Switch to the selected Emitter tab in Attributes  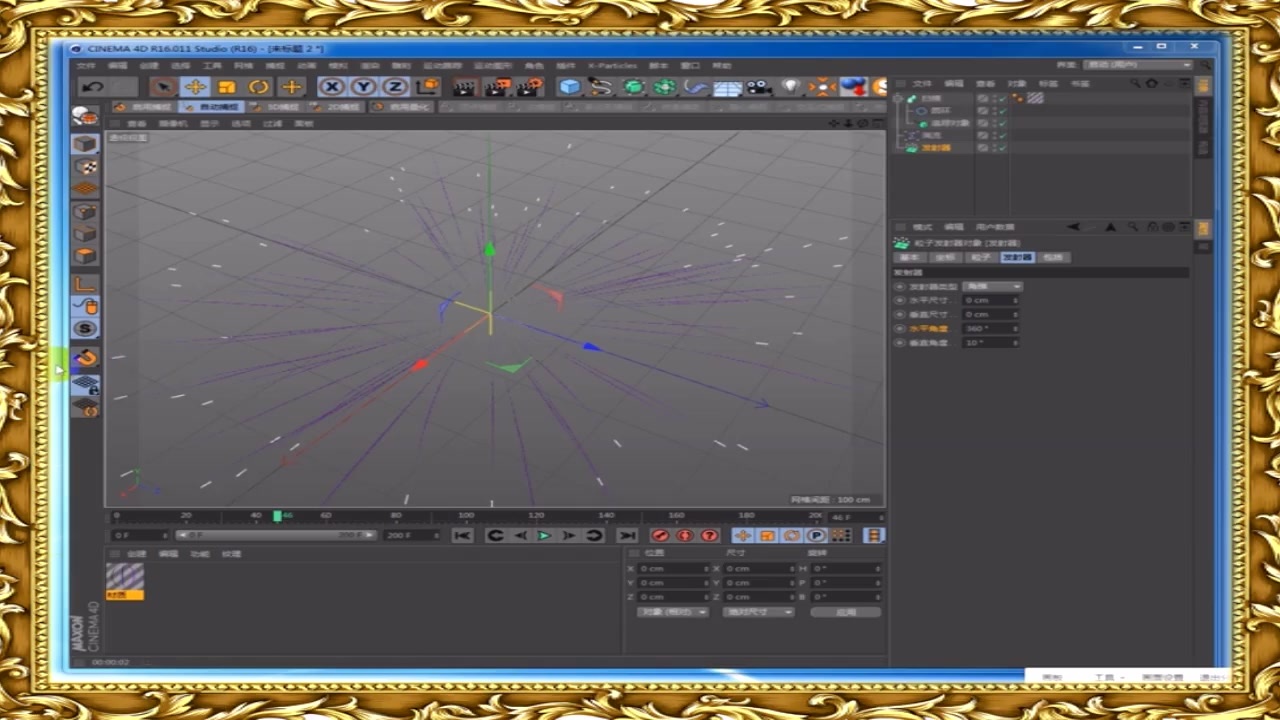(1017, 257)
